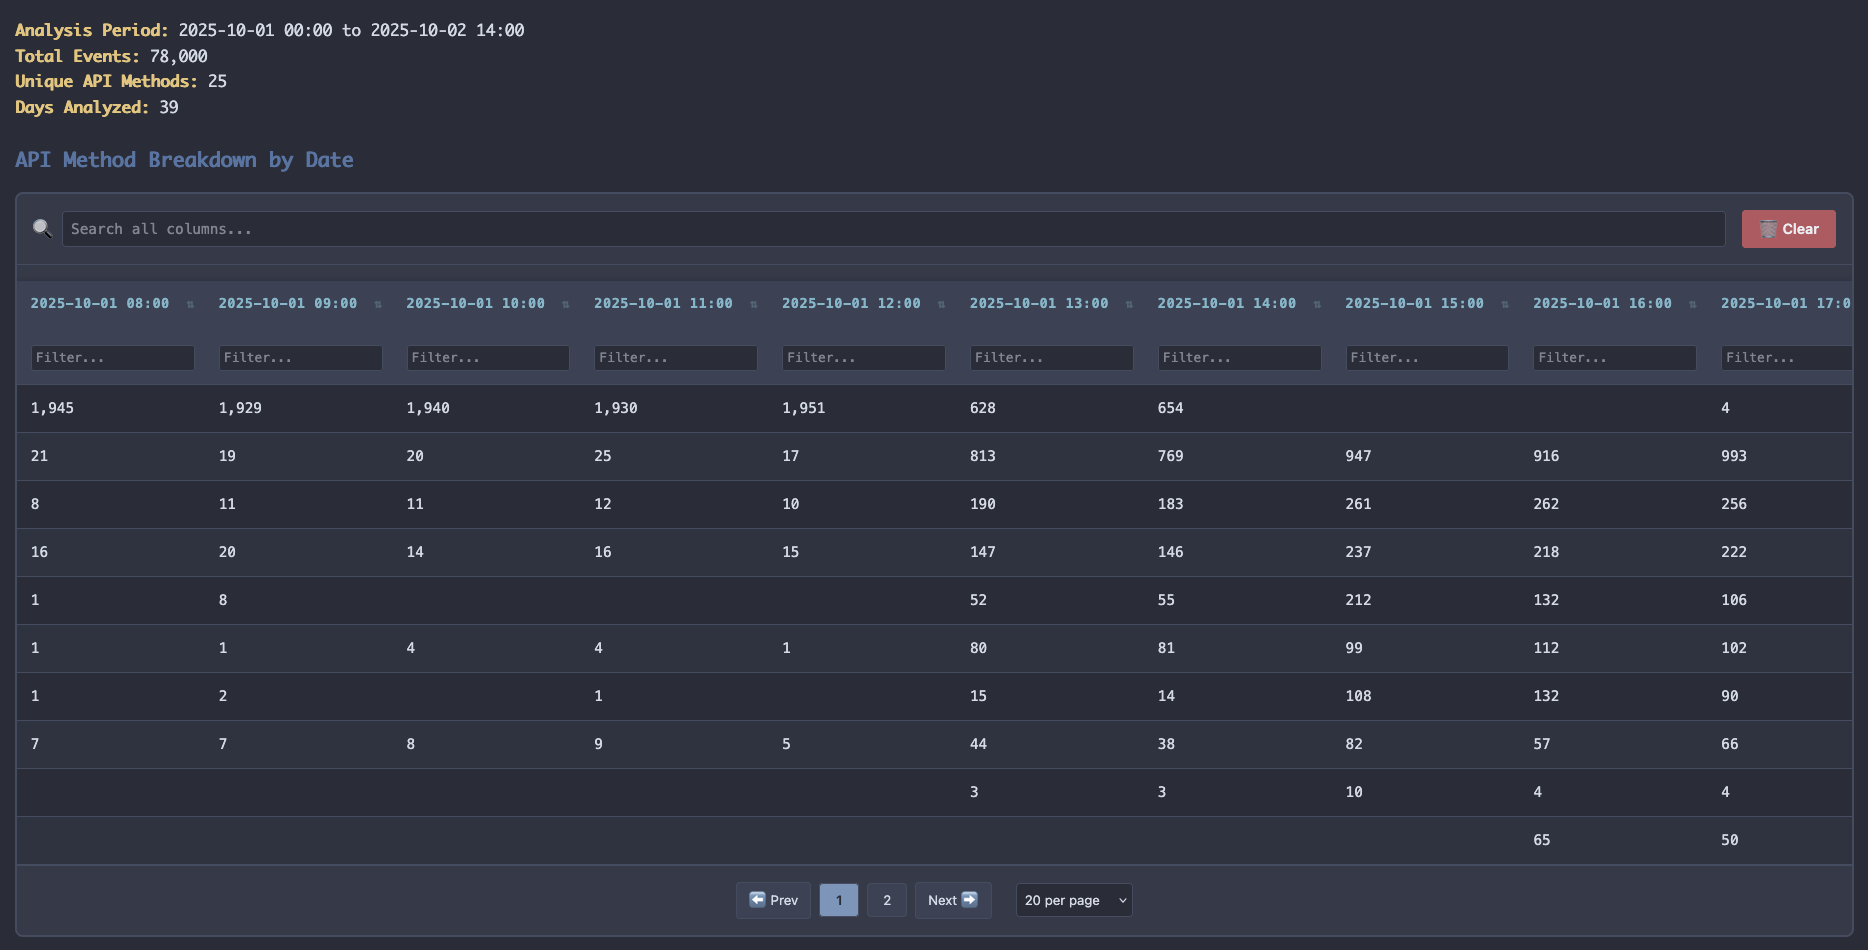Go to page 2 of the table
1868x950 pixels.
tap(886, 900)
